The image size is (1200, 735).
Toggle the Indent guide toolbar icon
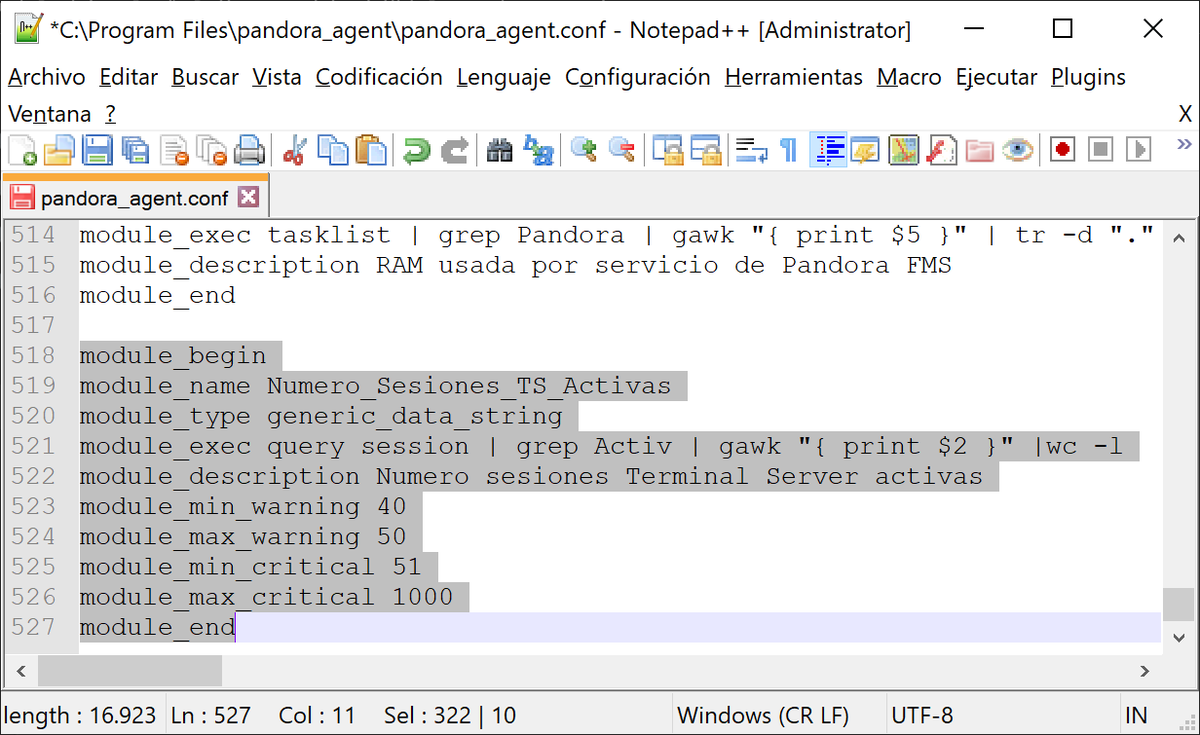tap(828, 150)
